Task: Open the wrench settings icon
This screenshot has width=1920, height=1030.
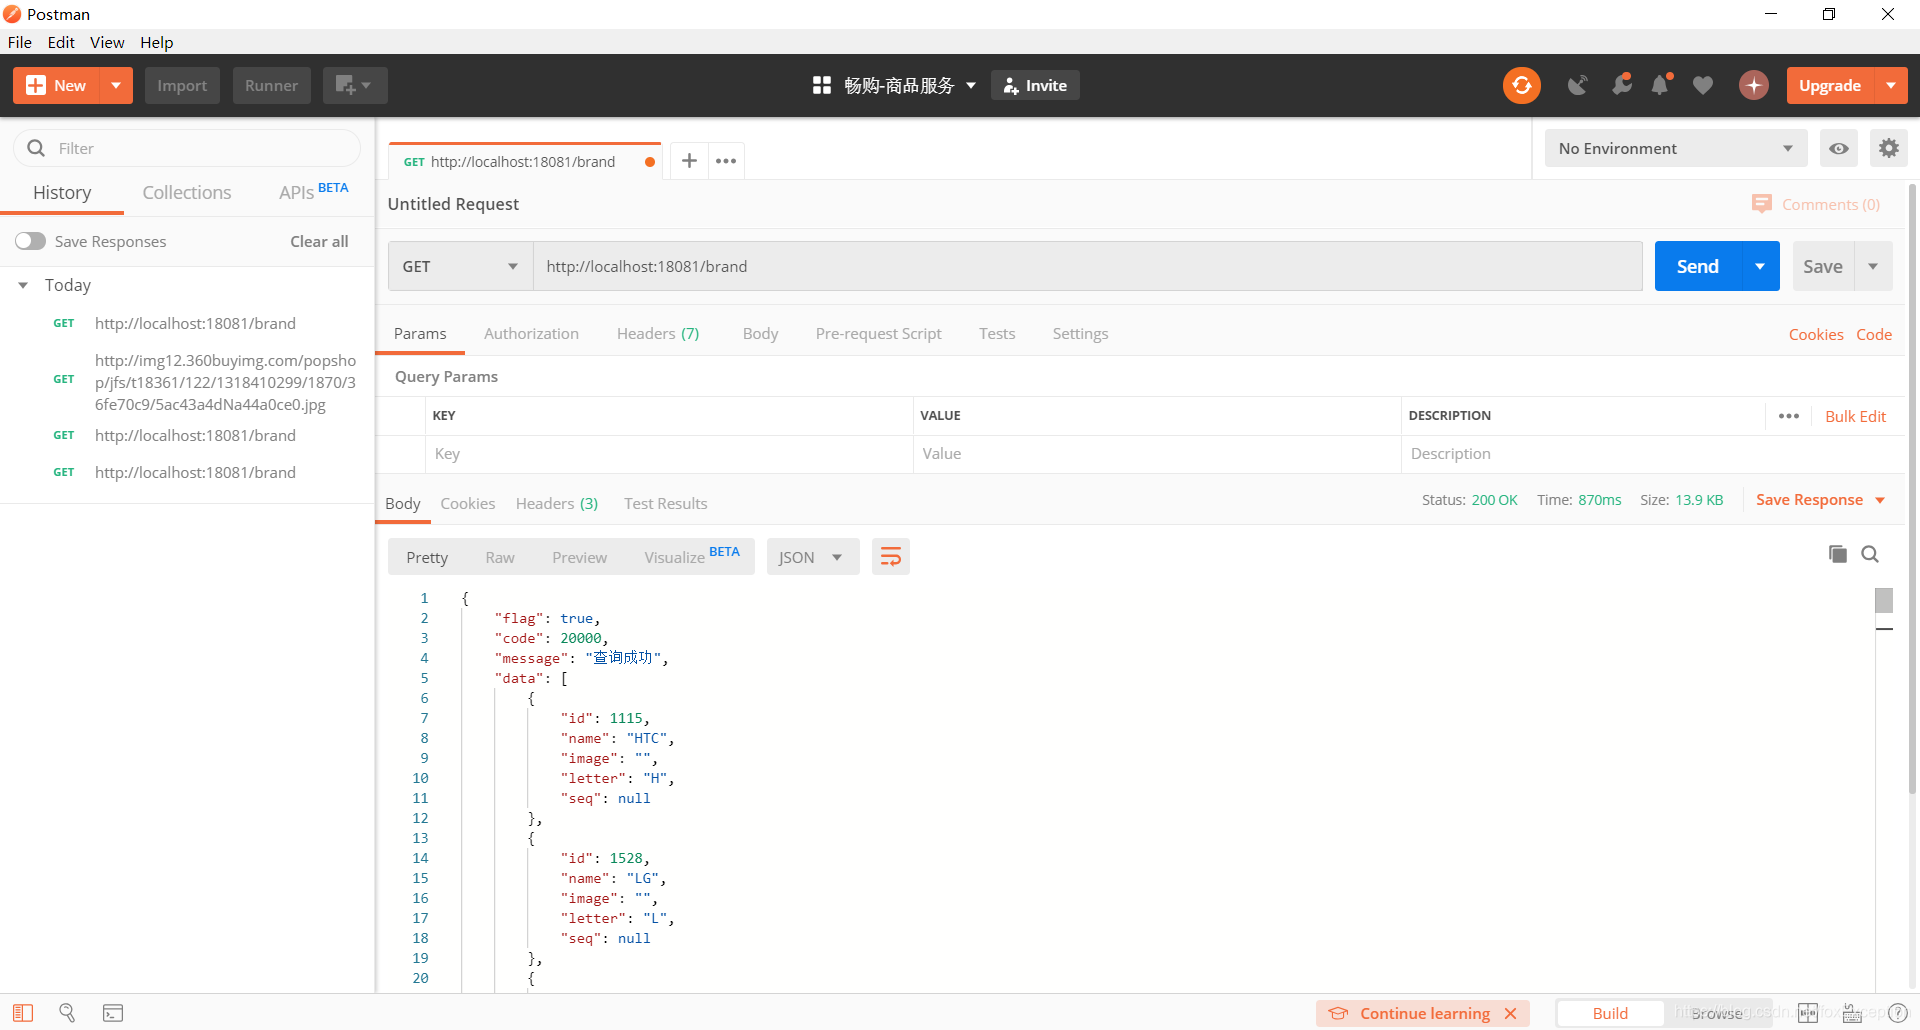Action: pyautogui.click(x=1621, y=85)
